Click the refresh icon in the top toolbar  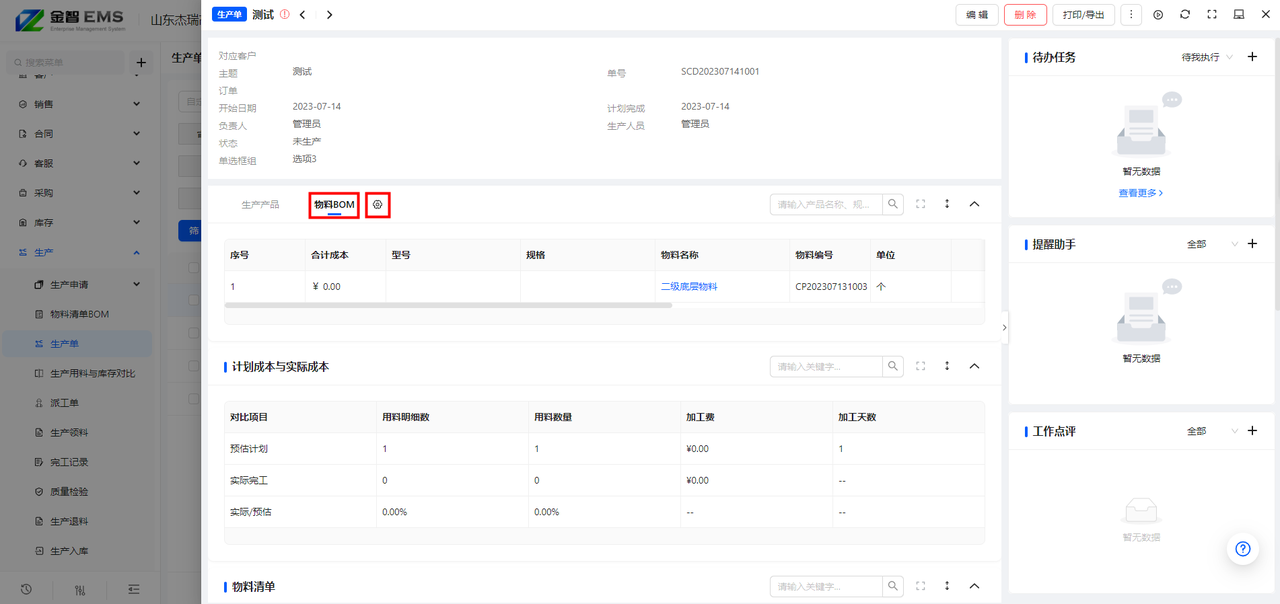[x=1185, y=15]
